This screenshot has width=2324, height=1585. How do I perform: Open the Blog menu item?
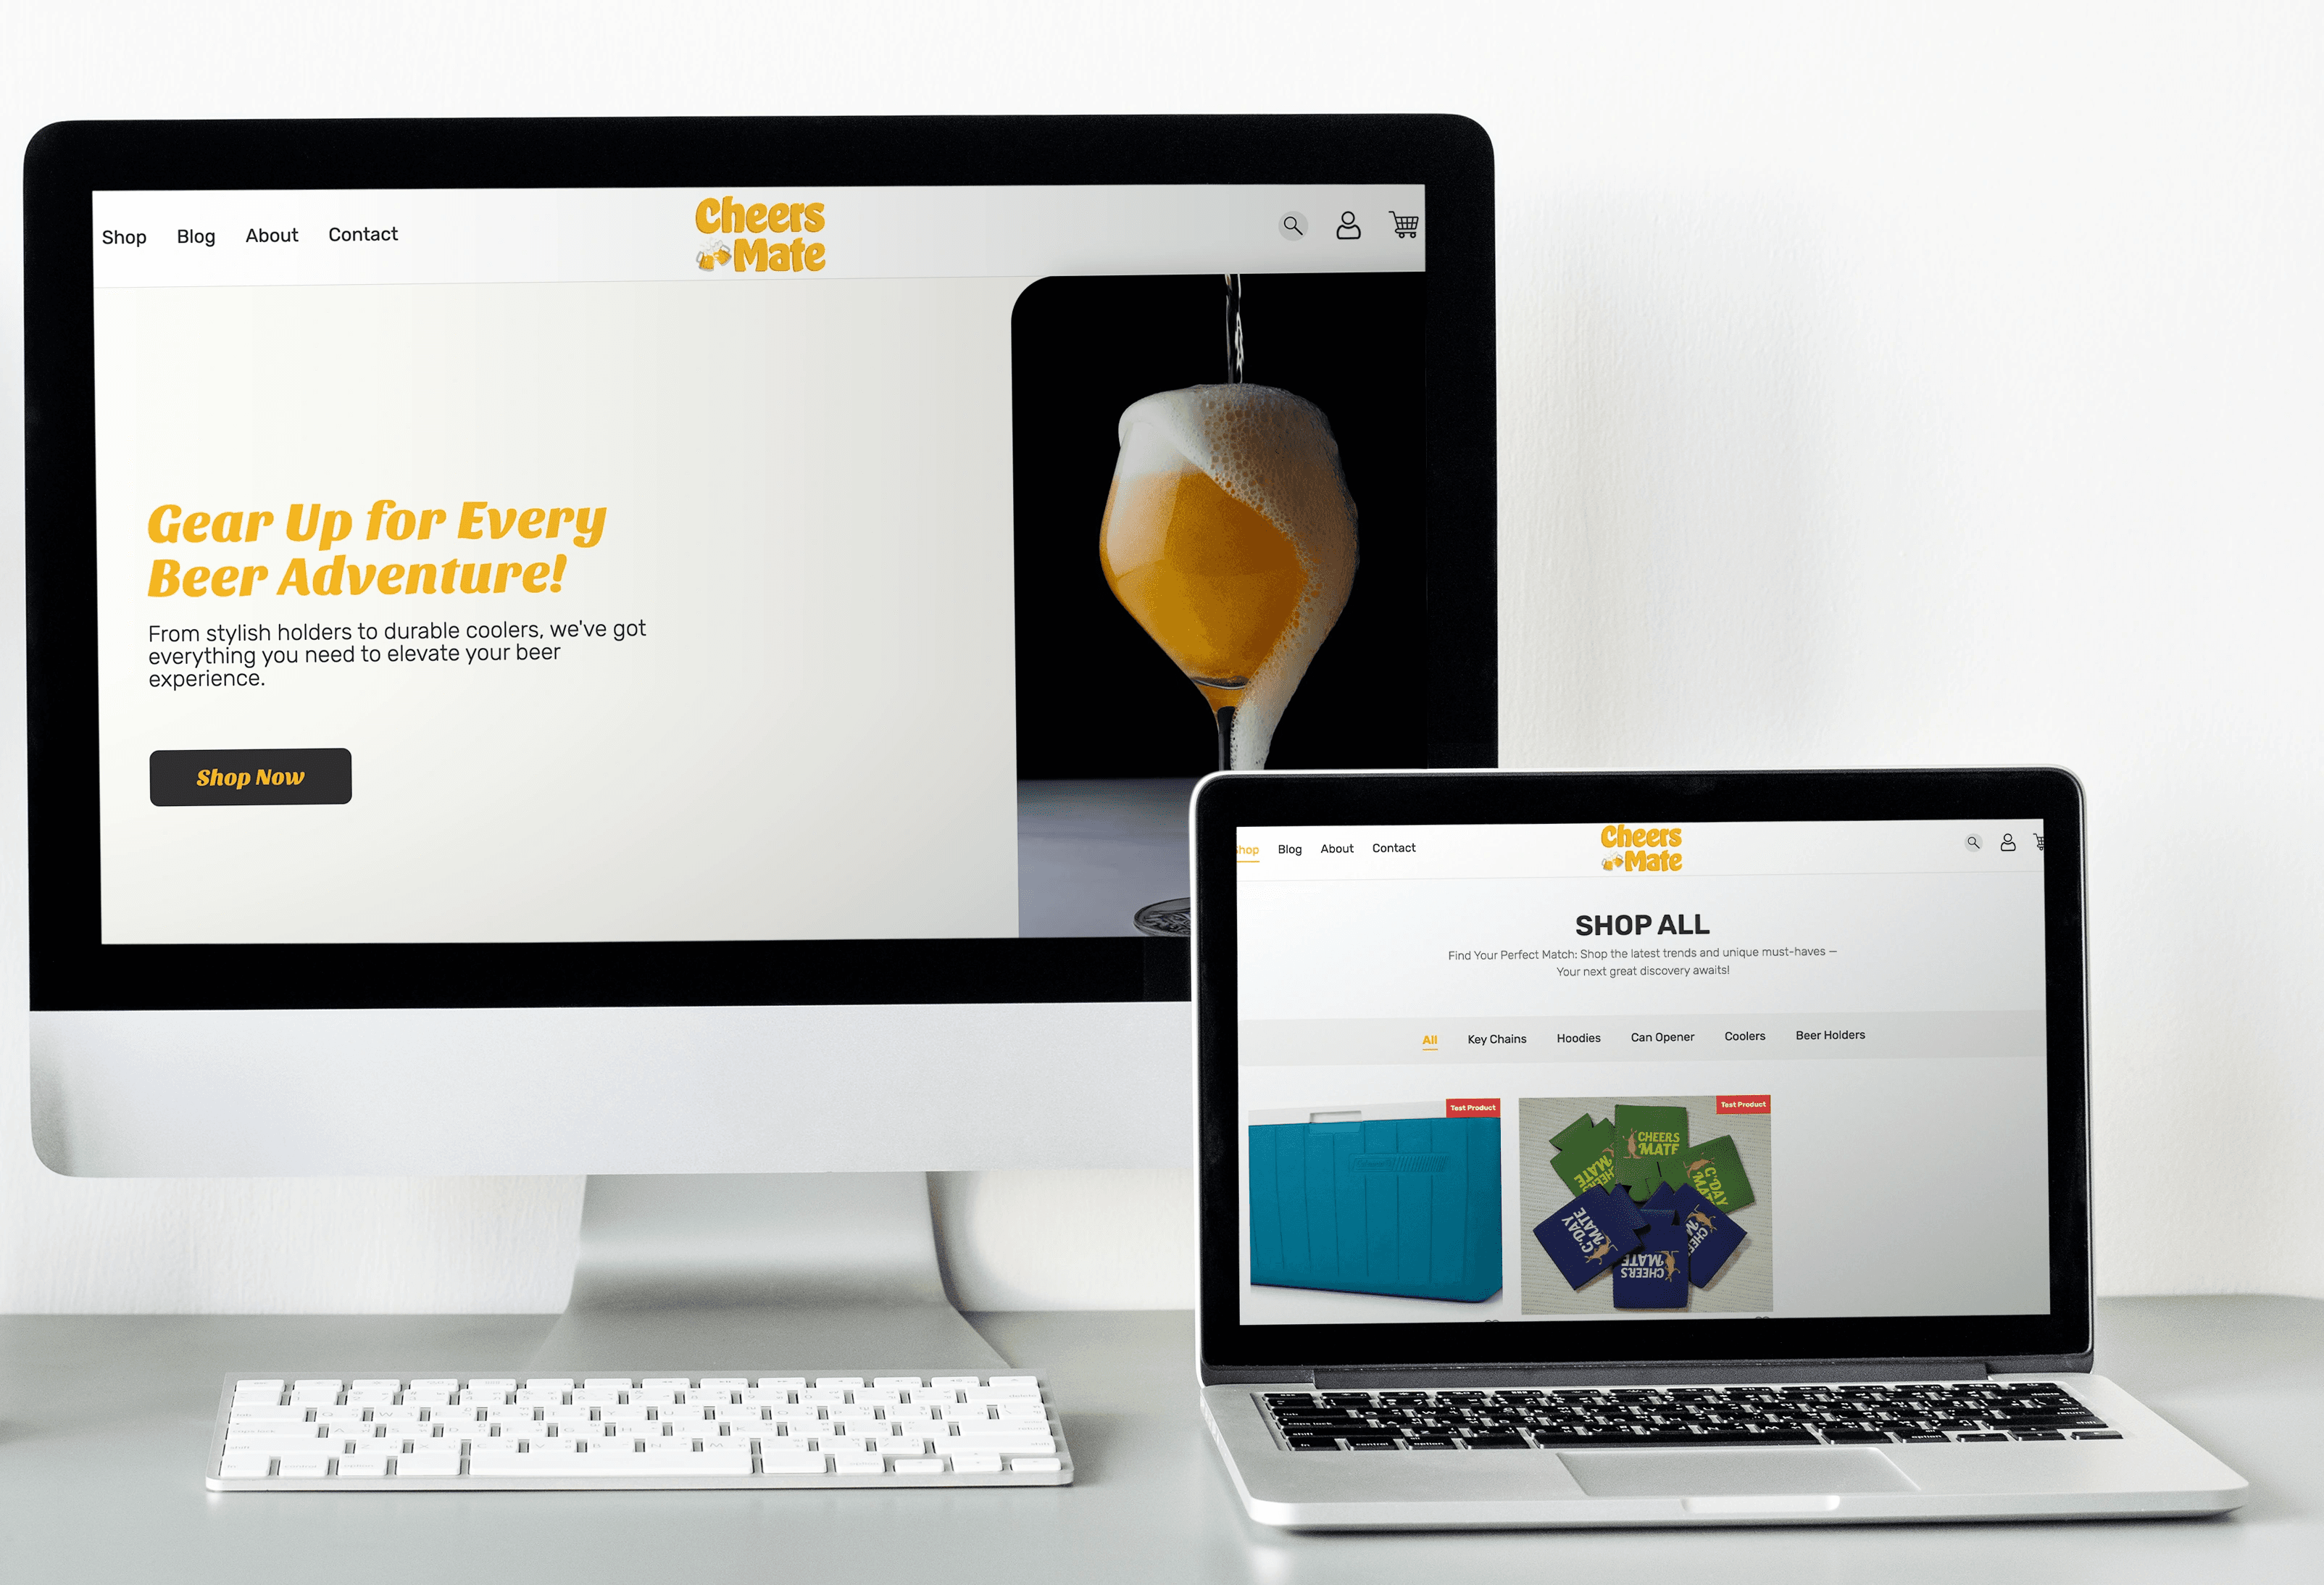pos(194,235)
